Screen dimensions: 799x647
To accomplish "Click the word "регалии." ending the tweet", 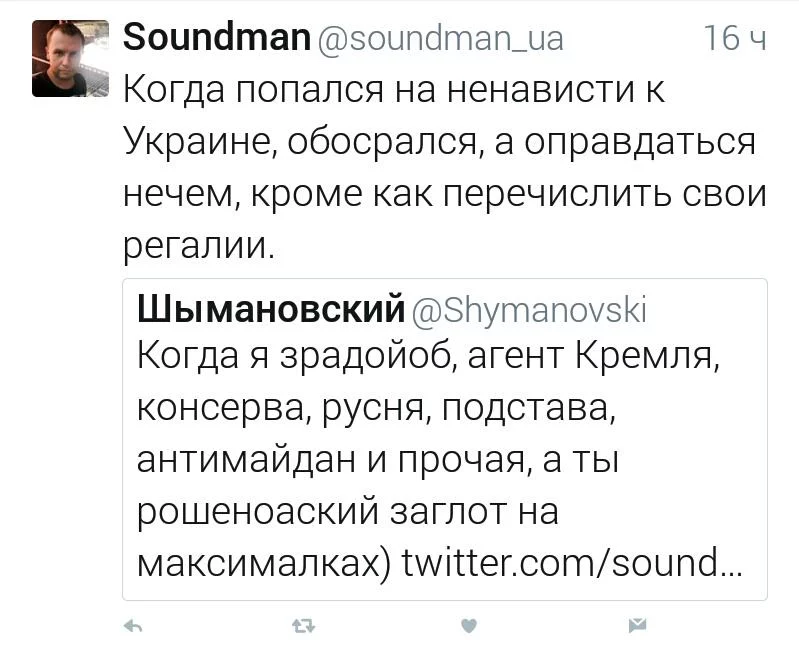I will (198, 246).
